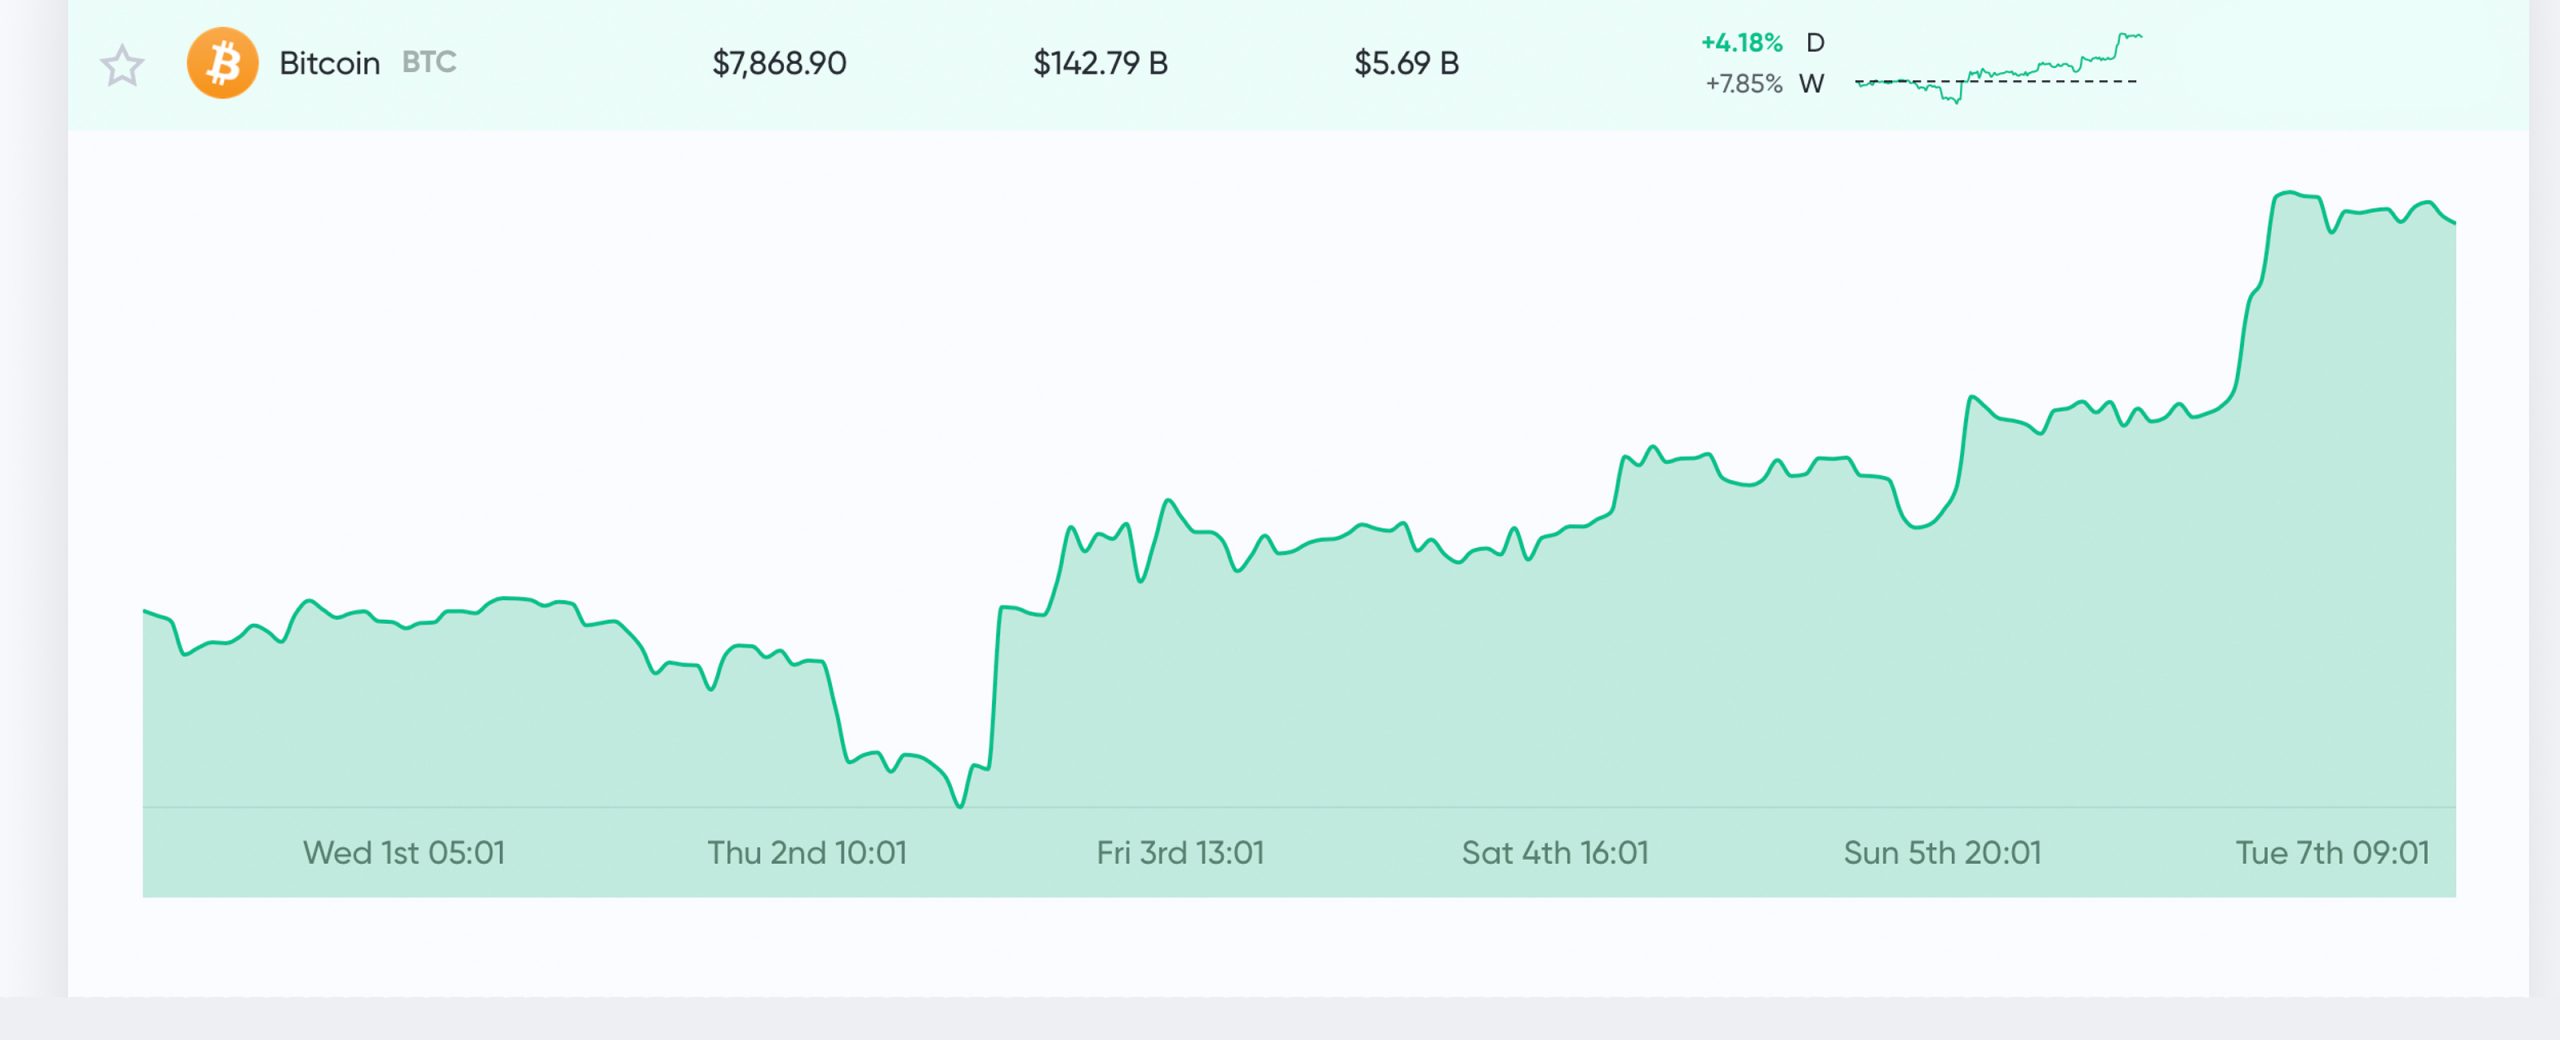Click the $5.69 B volume figure
Viewport: 2560px width, 1040px height.
(x=1406, y=63)
